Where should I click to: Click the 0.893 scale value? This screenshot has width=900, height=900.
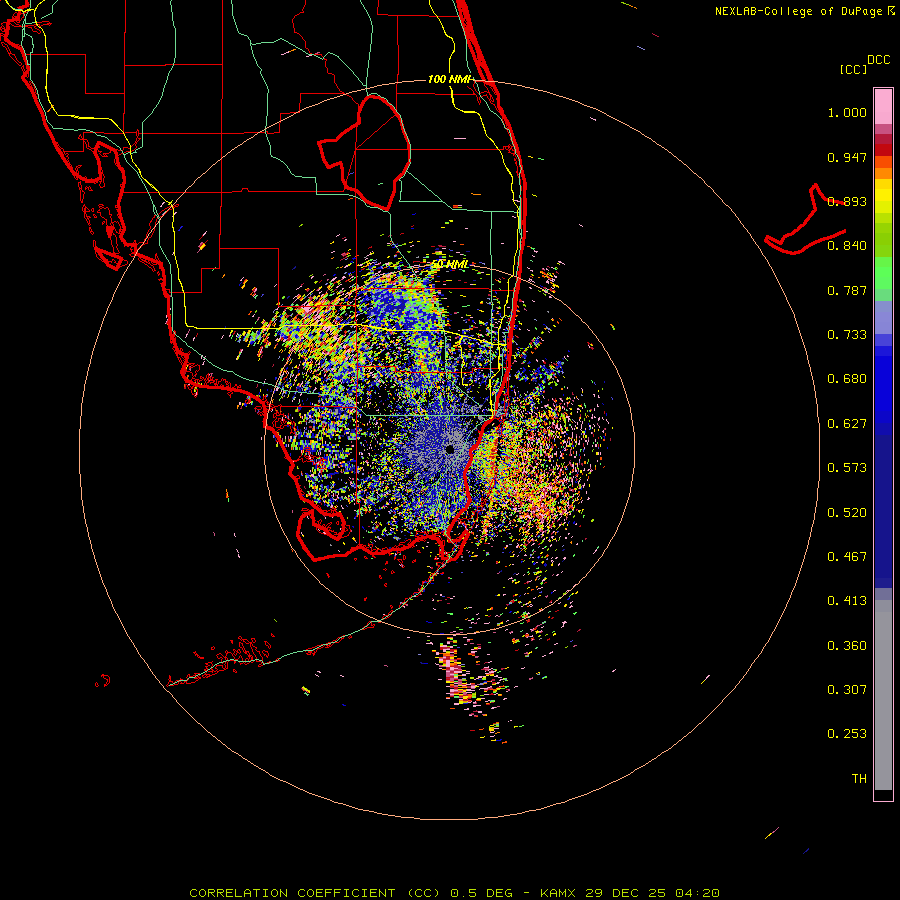(x=847, y=201)
